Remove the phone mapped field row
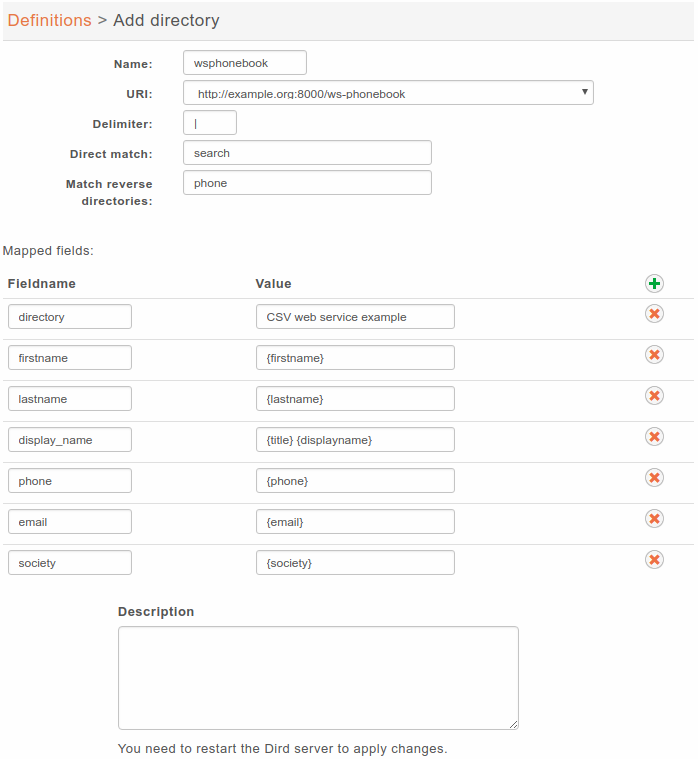 (x=654, y=478)
